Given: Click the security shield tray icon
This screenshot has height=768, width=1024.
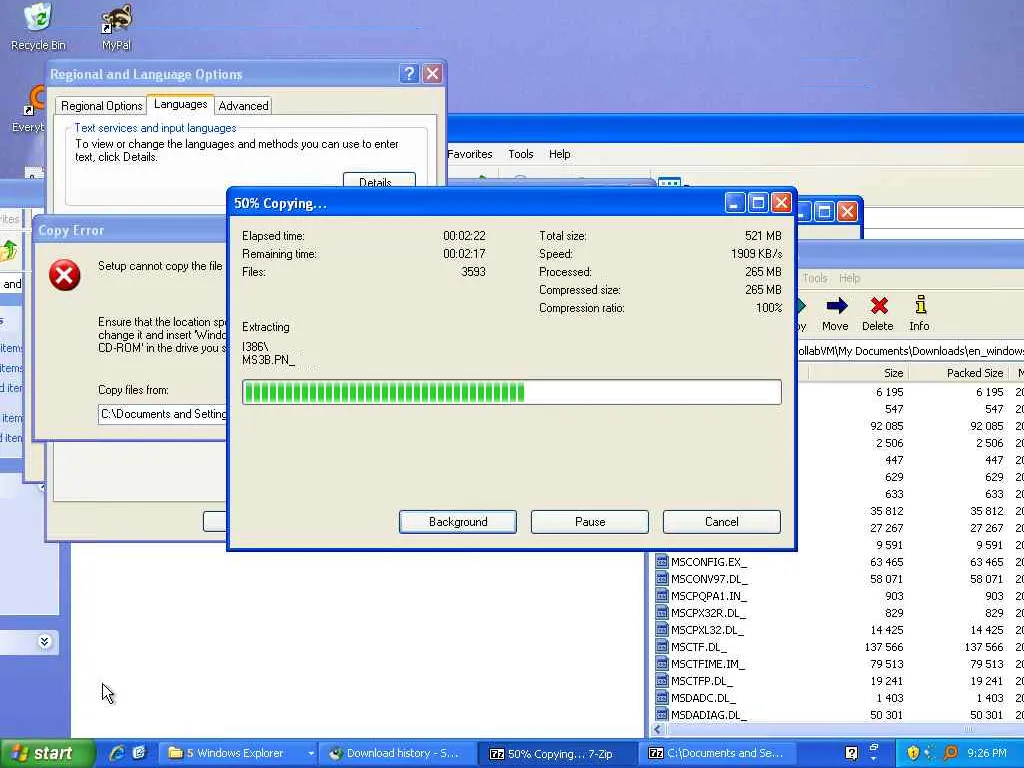Looking at the screenshot, I should (913, 753).
